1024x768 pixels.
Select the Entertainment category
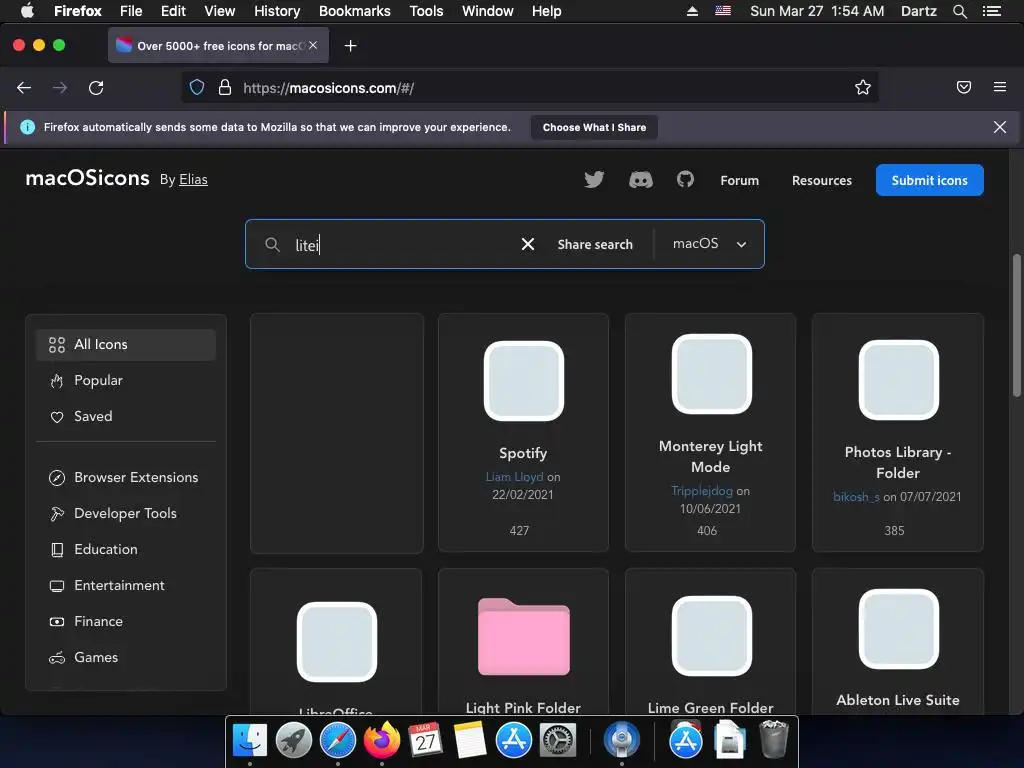(x=126, y=585)
